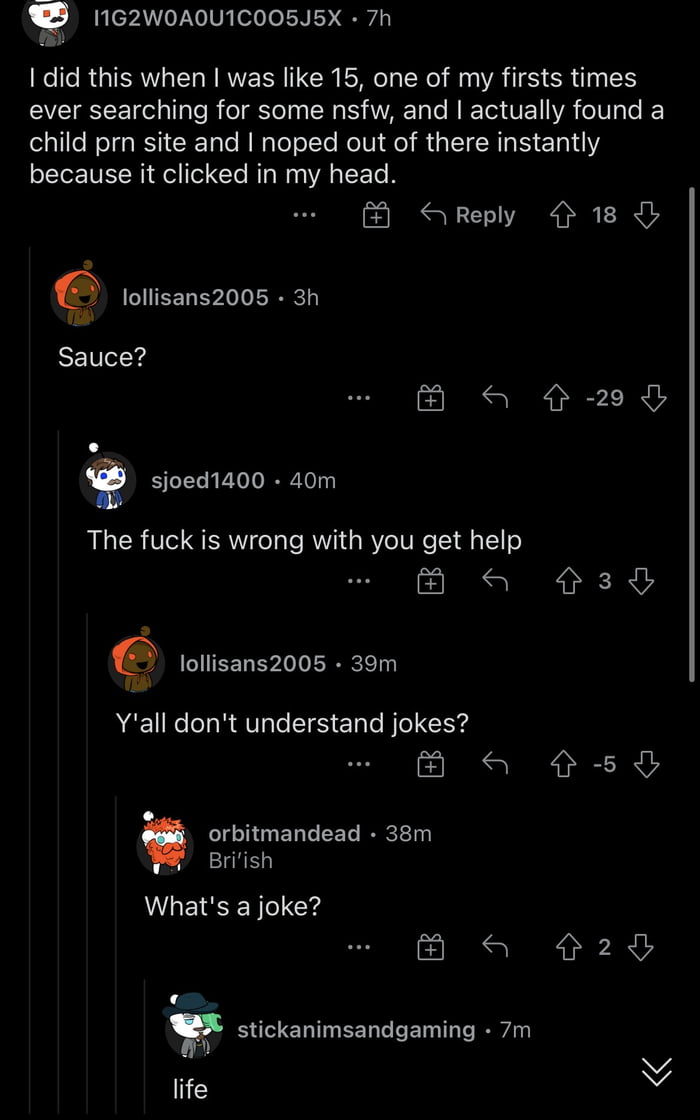Click the reply arrow on the jokes comment
The width and height of the screenshot is (700, 1120).
(495, 763)
